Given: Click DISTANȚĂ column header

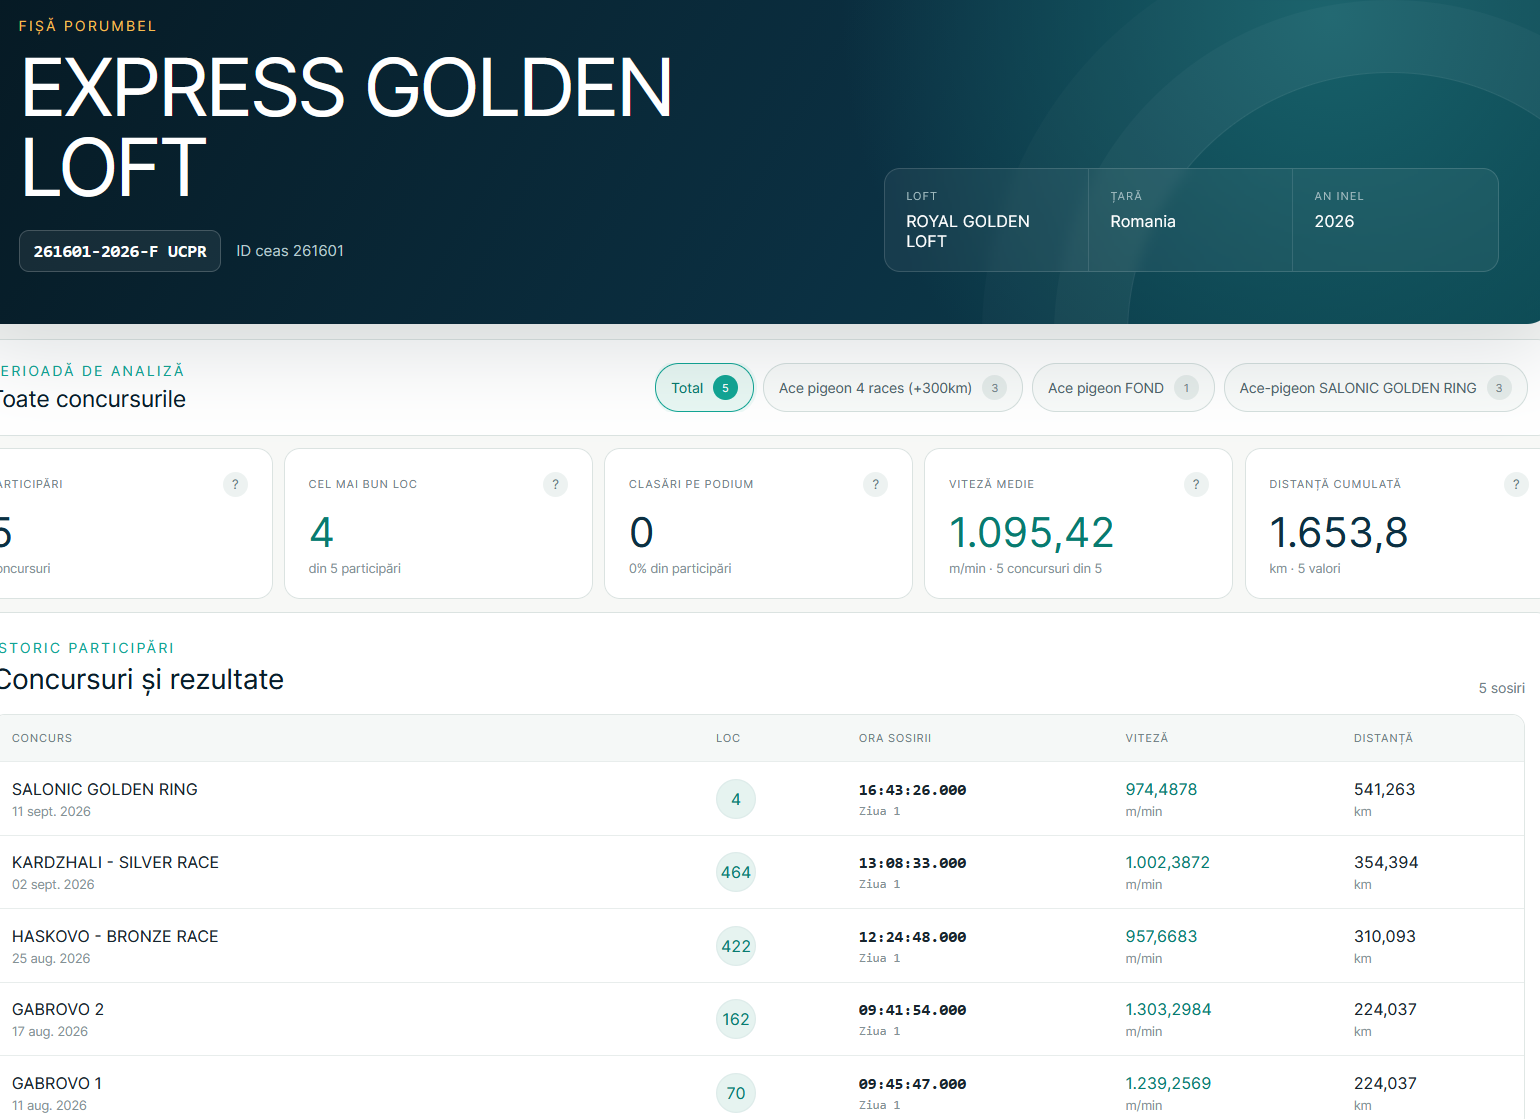Looking at the screenshot, I should tap(1384, 738).
